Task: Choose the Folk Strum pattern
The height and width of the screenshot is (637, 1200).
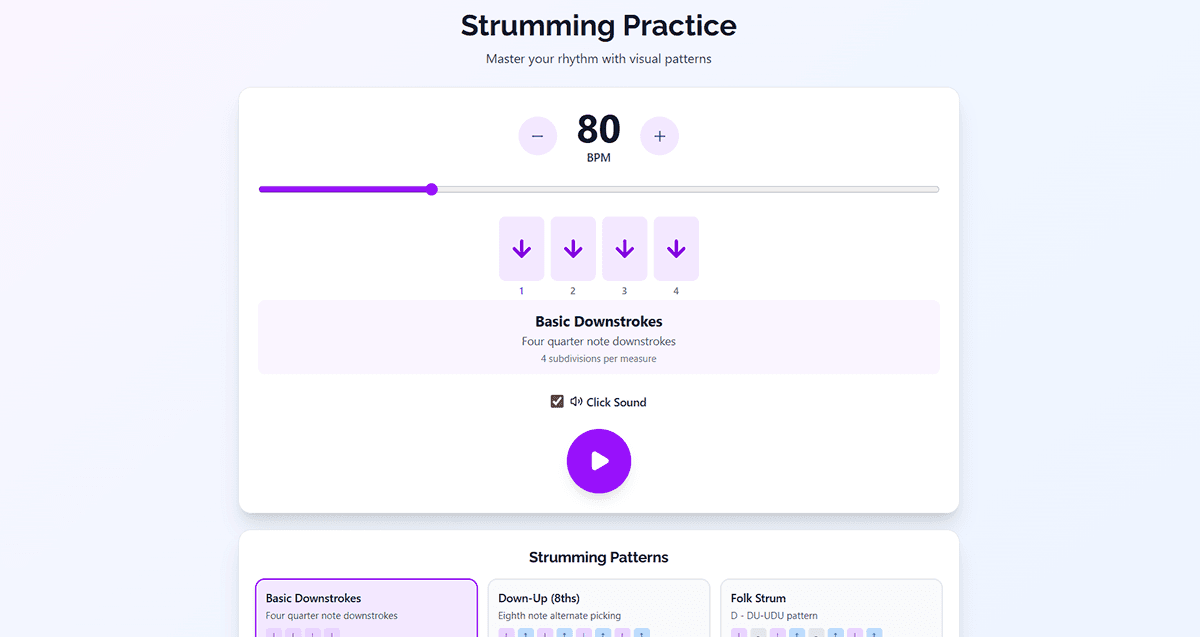Action: click(x=831, y=607)
